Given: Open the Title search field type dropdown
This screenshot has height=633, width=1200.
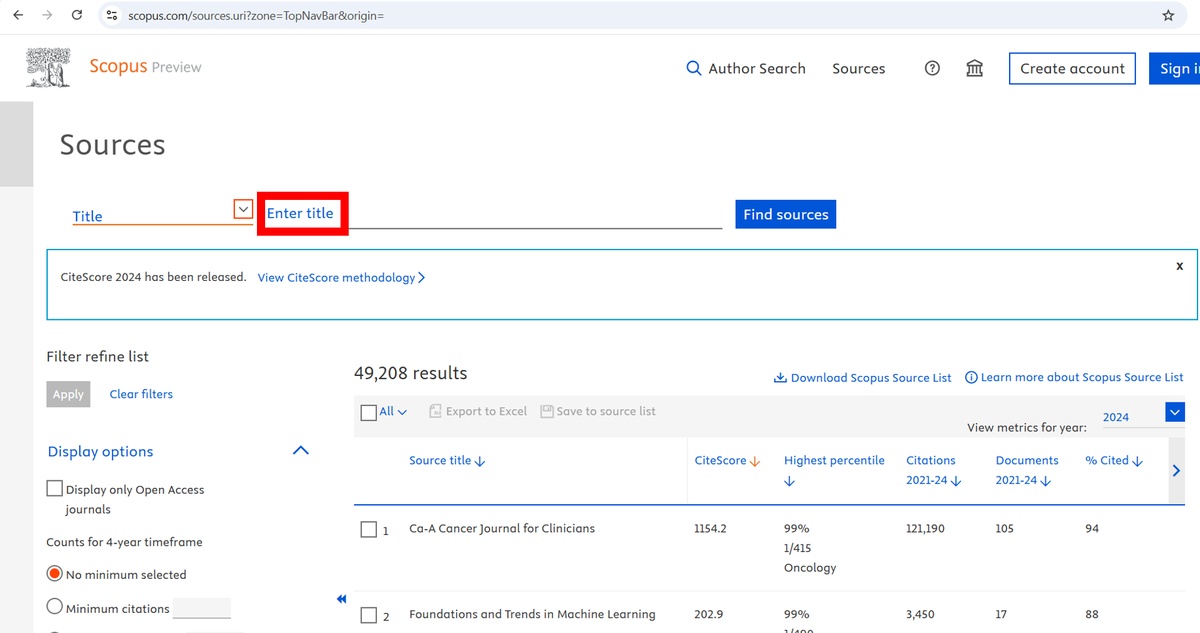Looking at the screenshot, I should coord(242,209).
